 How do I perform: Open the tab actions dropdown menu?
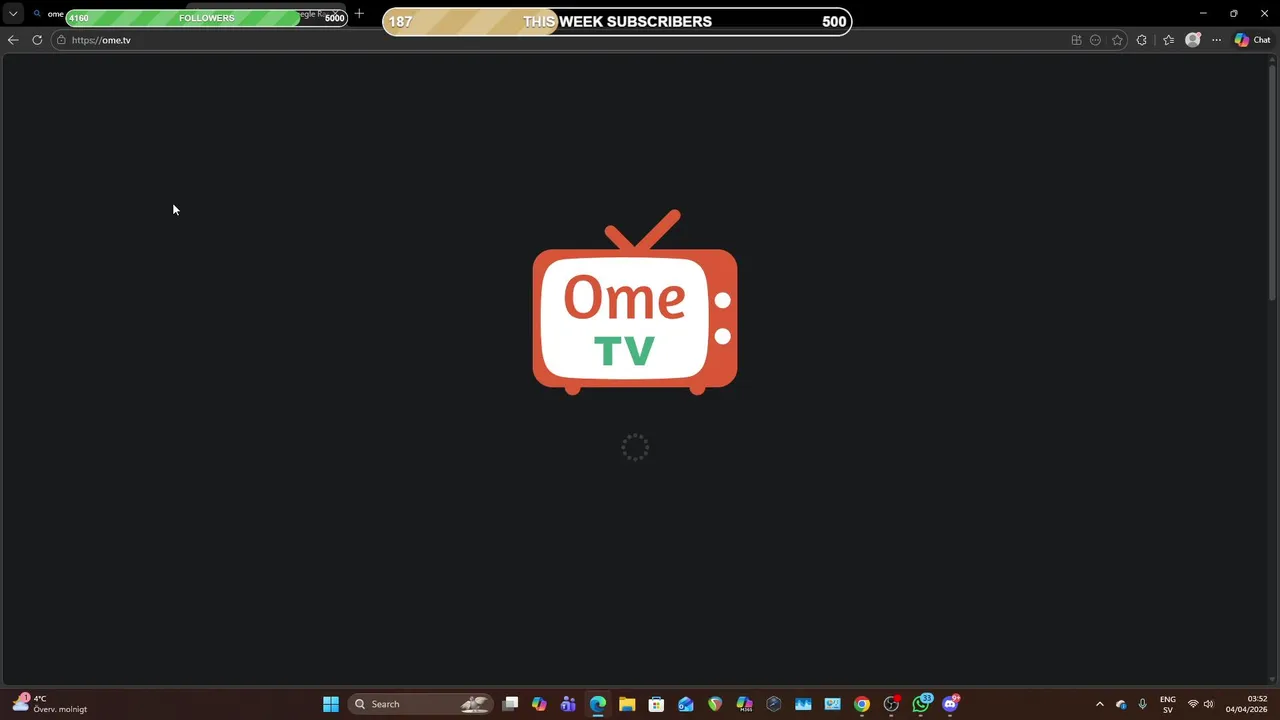tap(13, 14)
